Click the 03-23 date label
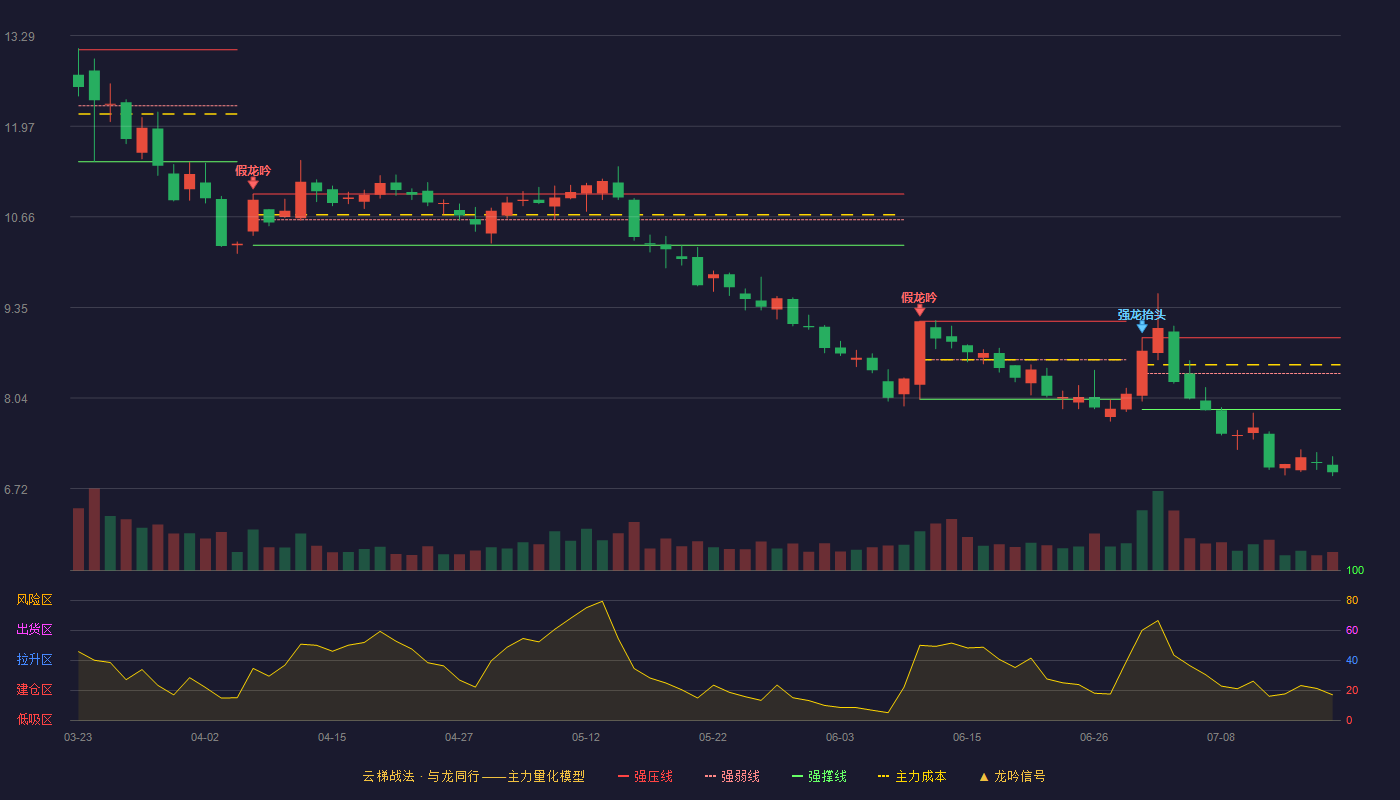 click(x=78, y=737)
